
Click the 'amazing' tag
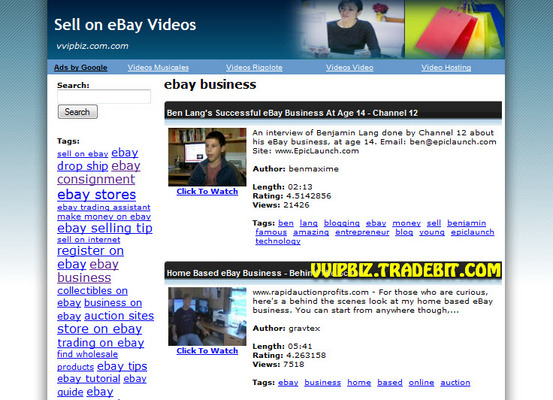[311, 232]
